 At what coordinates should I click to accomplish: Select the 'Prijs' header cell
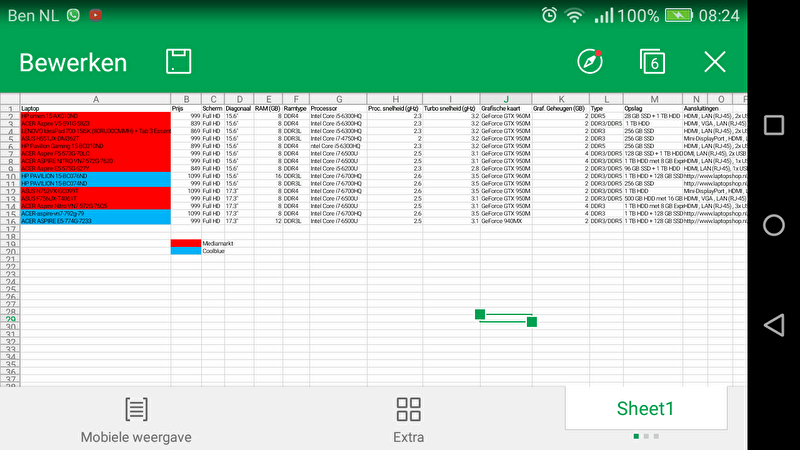[186, 108]
